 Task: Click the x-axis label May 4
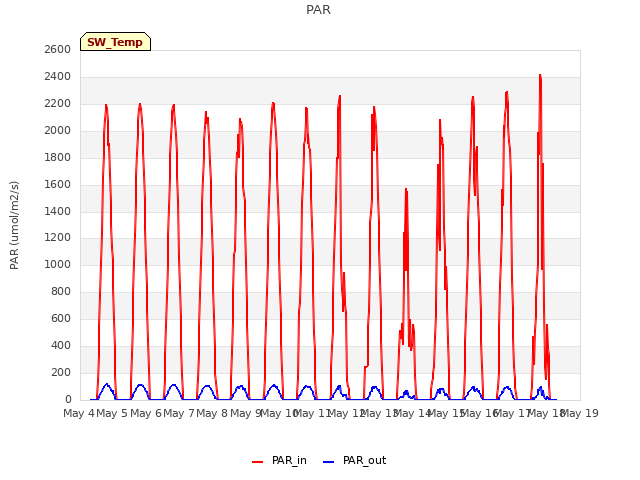tap(79, 413)
